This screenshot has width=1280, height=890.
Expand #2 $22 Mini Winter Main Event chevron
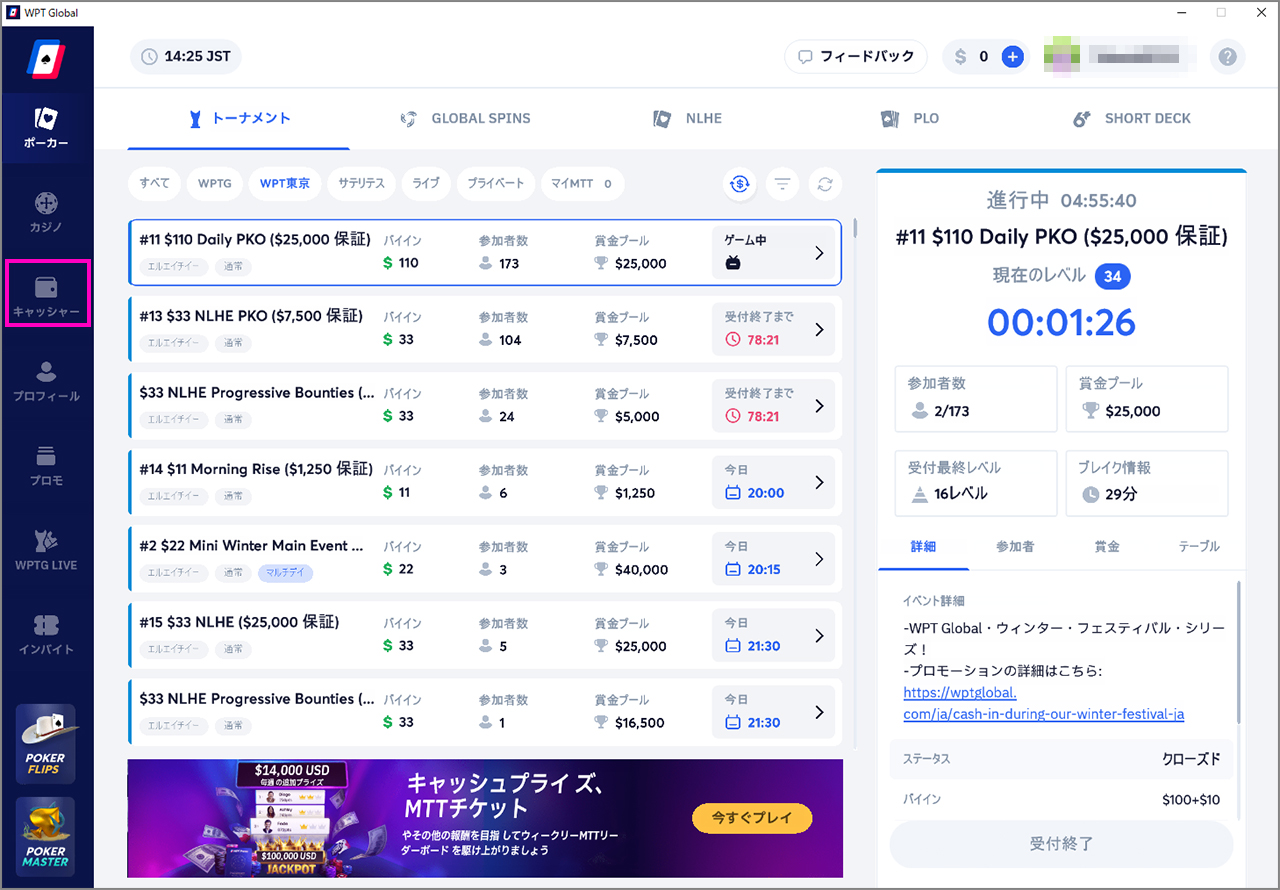coord(819,559)
